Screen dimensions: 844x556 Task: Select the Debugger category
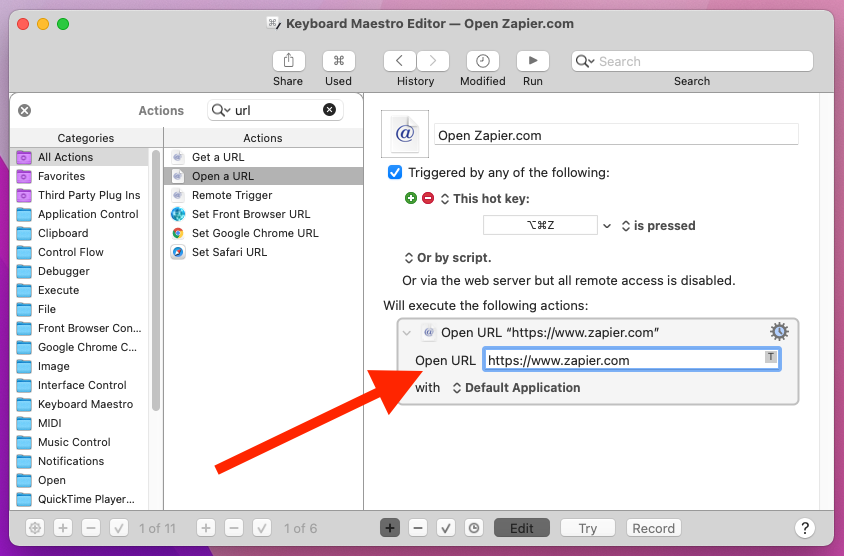tap(80, 271)
